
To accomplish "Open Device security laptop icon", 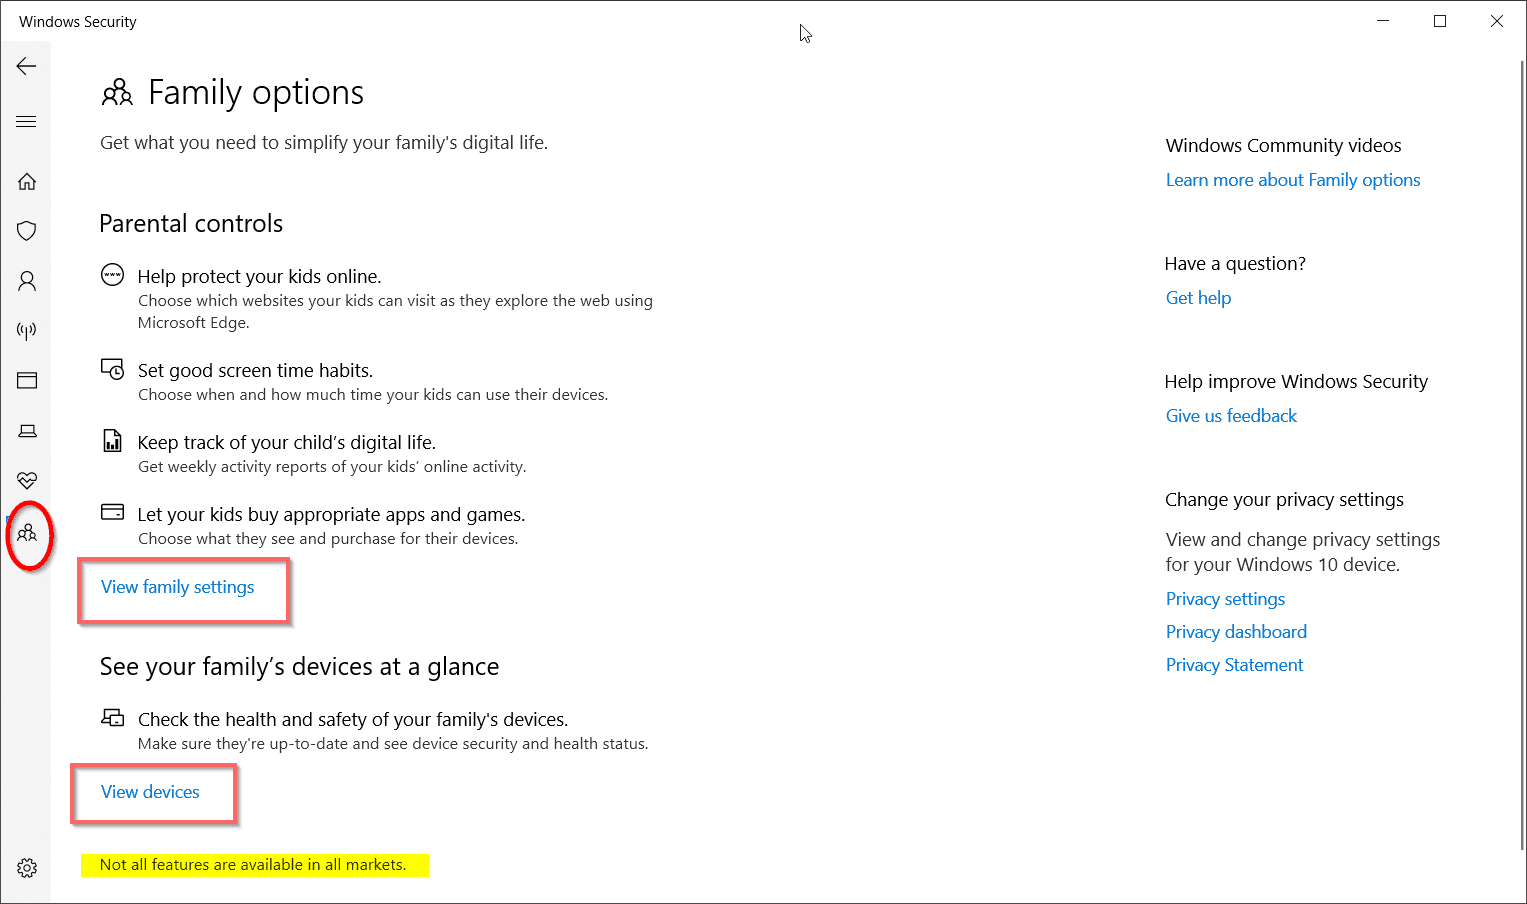I will 27,431.
